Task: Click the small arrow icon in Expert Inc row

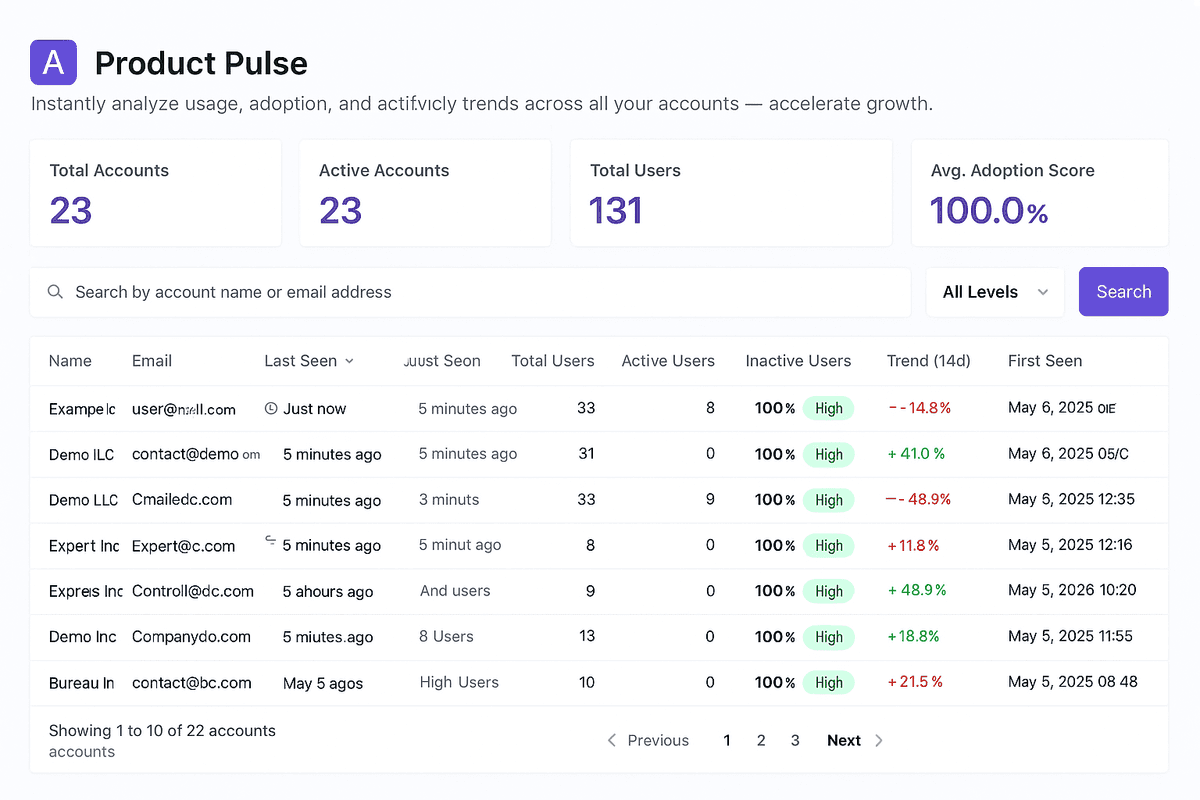Action: pyautogui.click(x=269, y=540)
